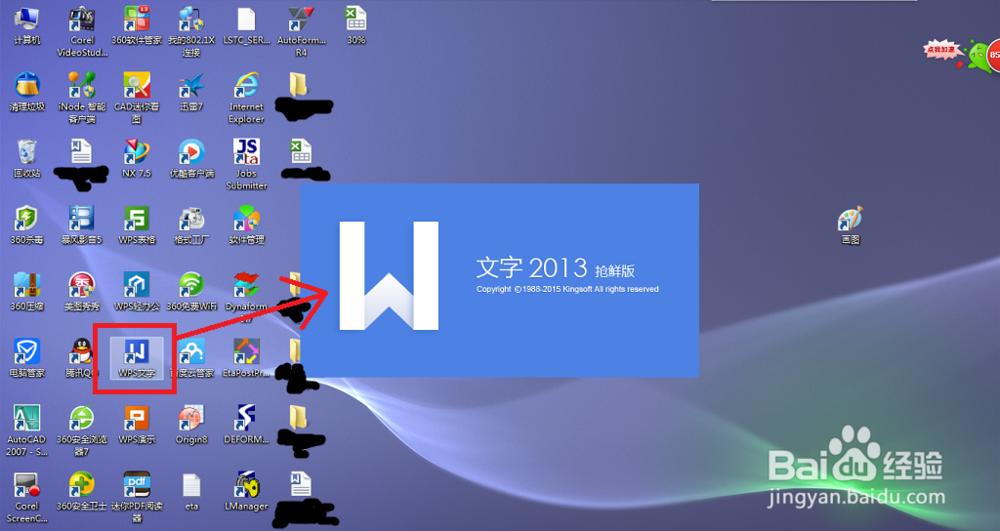Select the WPS文字 shortcut
The width and height of the screenshot is (1000, 531).
click(x=136, y=358)
